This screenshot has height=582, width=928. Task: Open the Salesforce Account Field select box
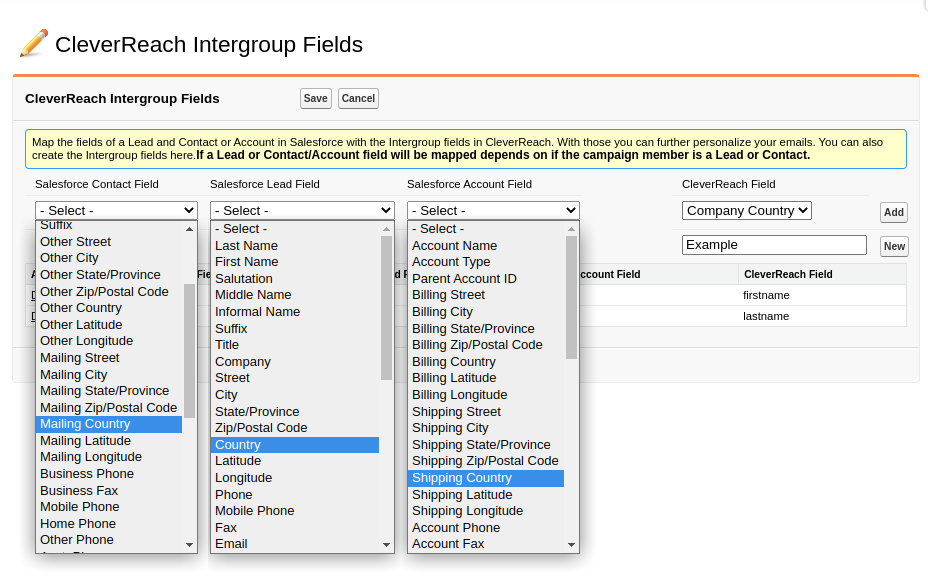493,211
